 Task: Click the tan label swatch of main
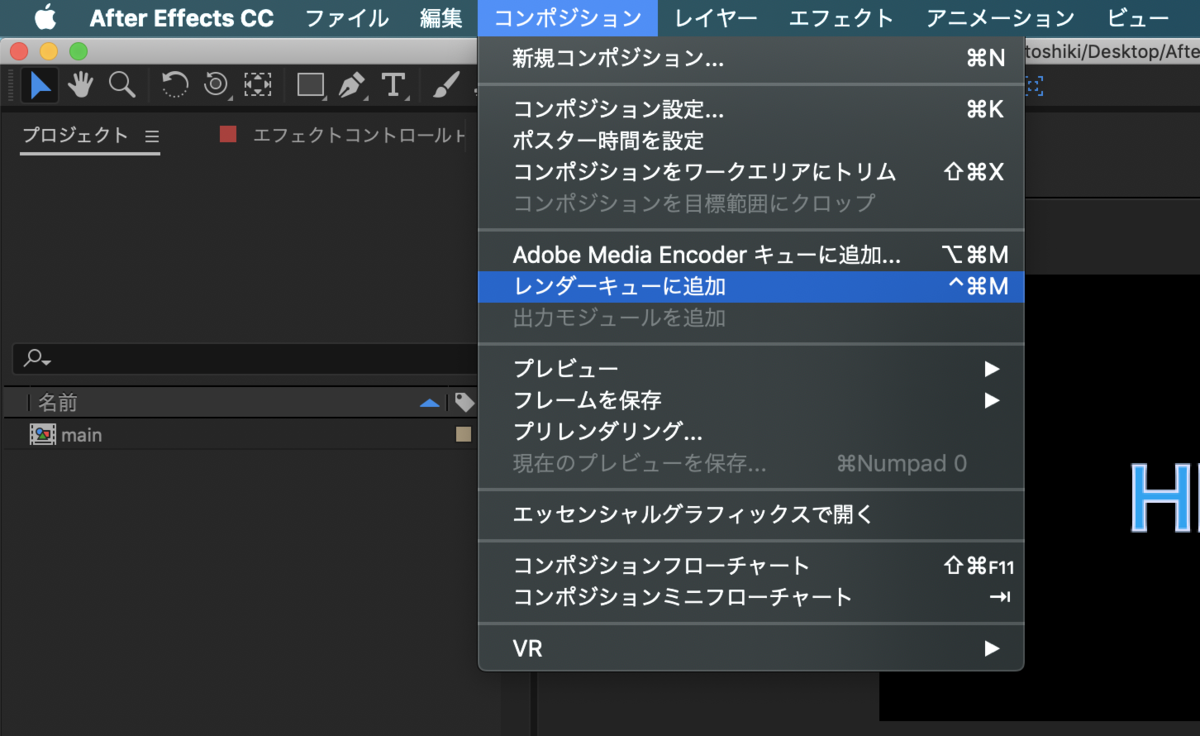(x=463, y=435)
